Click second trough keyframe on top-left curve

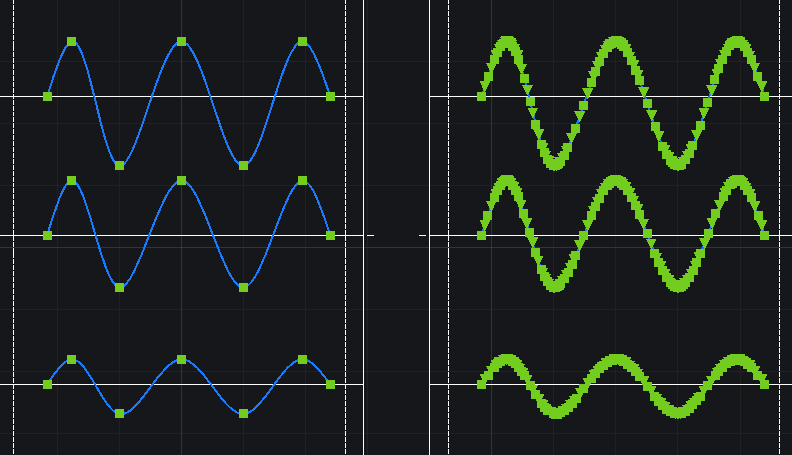click(x=243, y=165)
